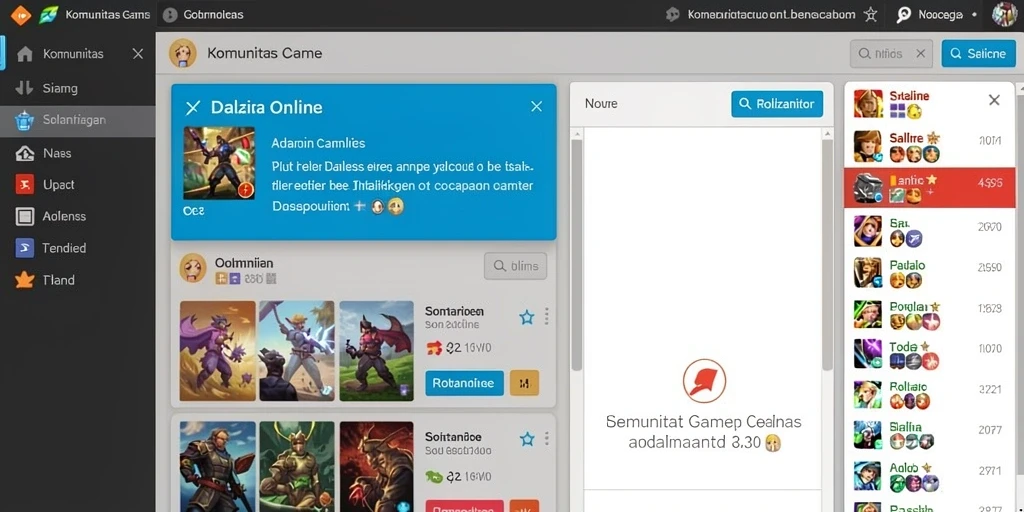Favorite Soiitanäoe with the star icon
This screenshot has height=512, width=1024.
point(526,440)
